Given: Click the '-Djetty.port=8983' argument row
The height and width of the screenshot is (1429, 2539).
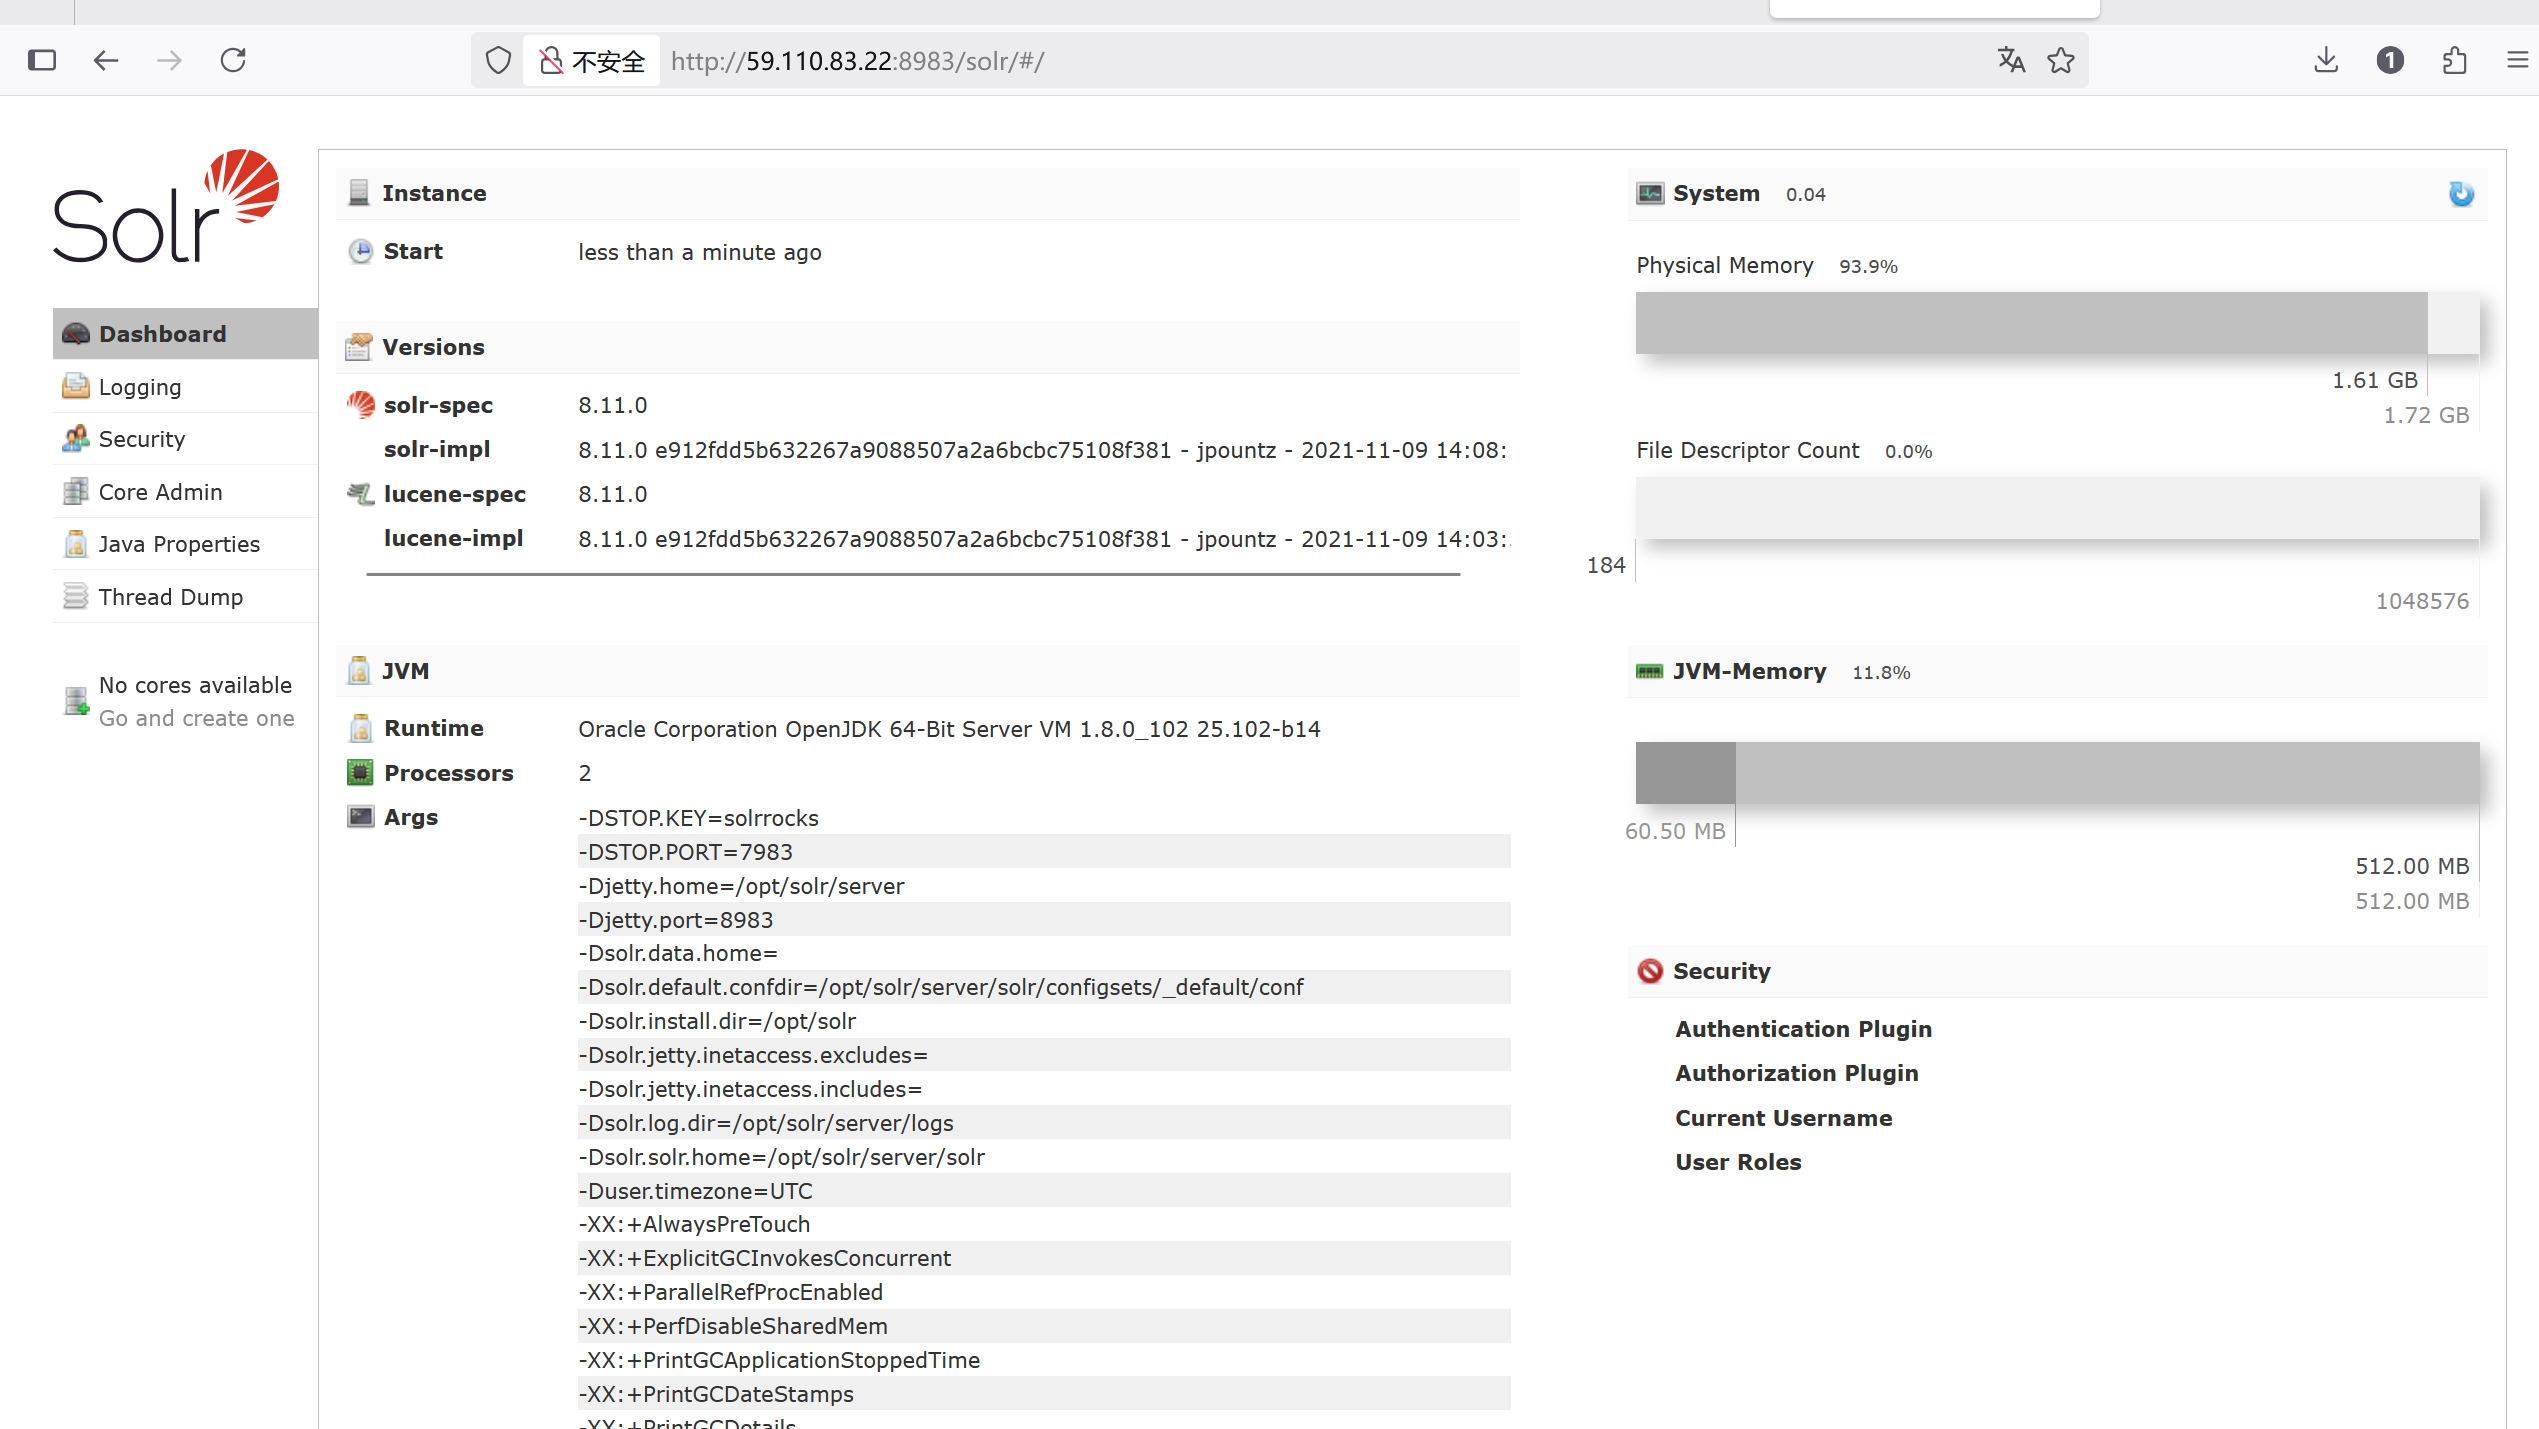Looking at the screenshot, I should (x=1044, y=920).
